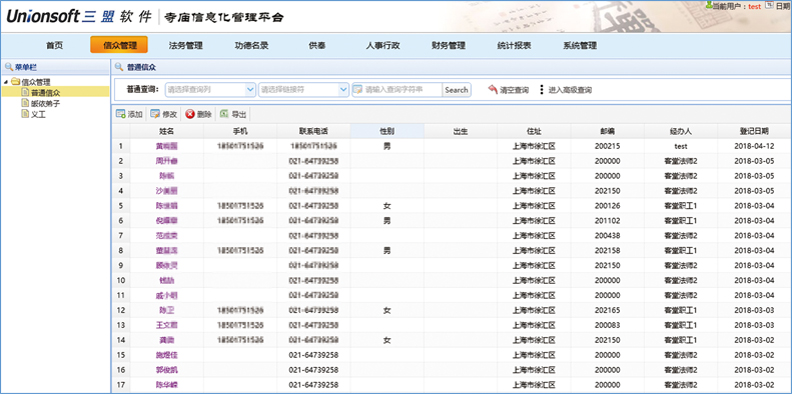Open the 请选择查询列 dropdown arrow
Viewport: 792px width, 394px height.
[250, 89]
